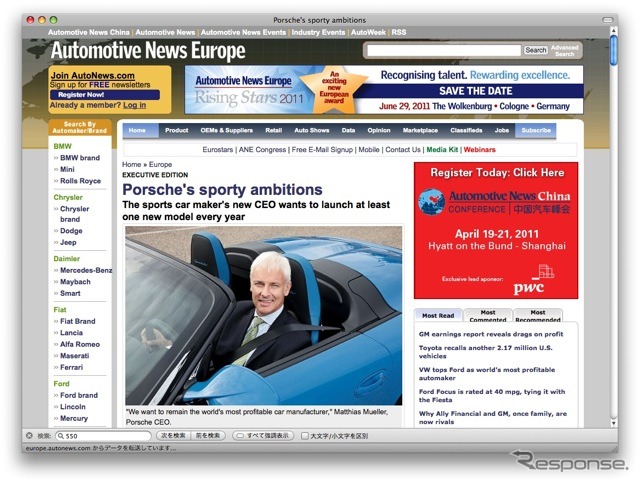
Task: Open the Mobile link
Action: tap(369, 150)
